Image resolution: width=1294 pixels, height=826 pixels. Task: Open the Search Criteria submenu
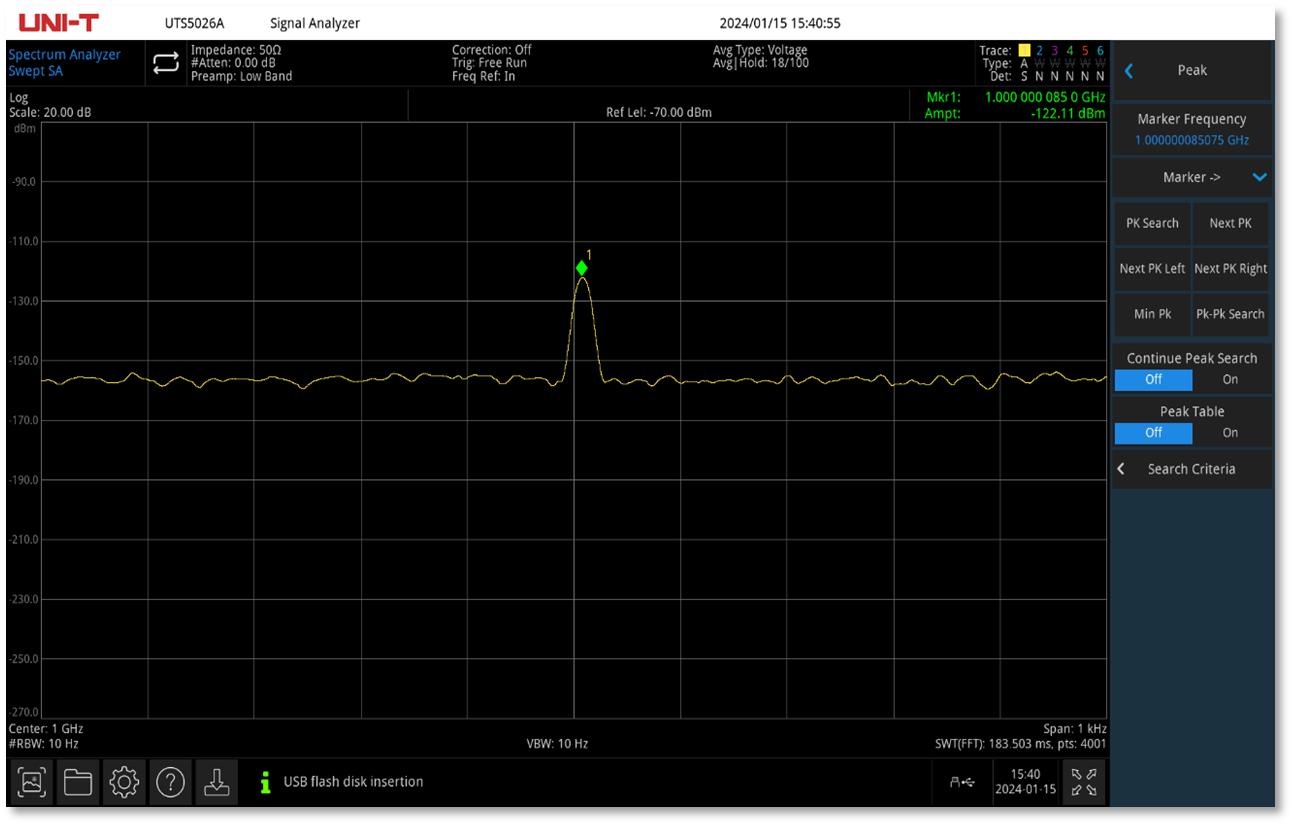[1192, 469]
